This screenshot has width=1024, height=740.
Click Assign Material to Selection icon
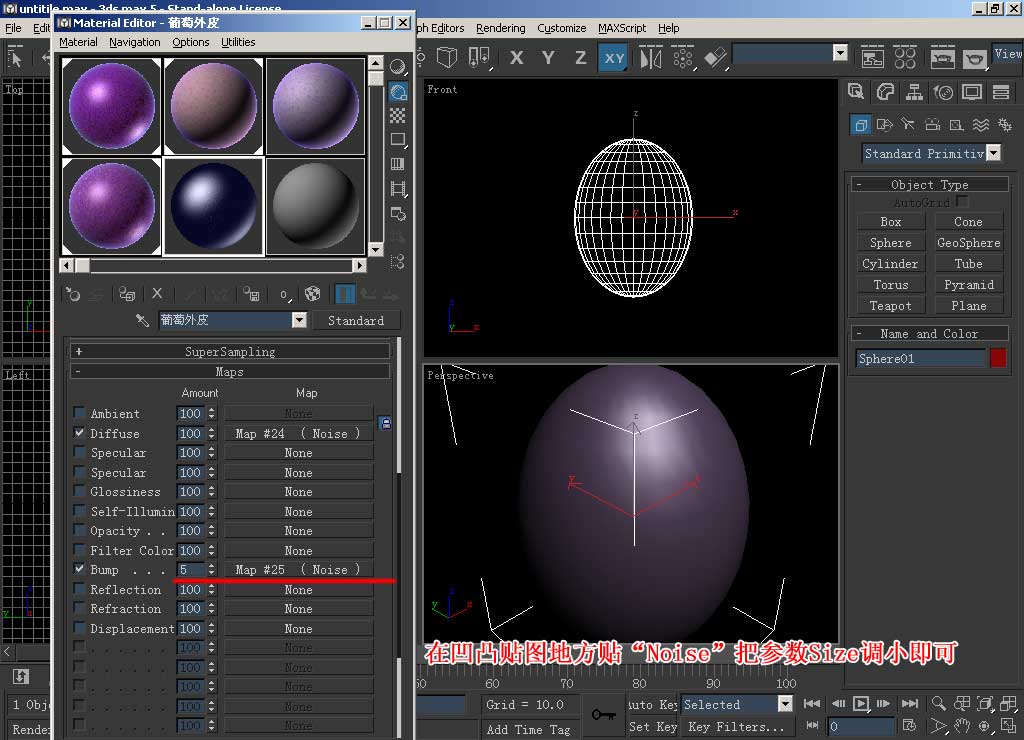[127, 294]
